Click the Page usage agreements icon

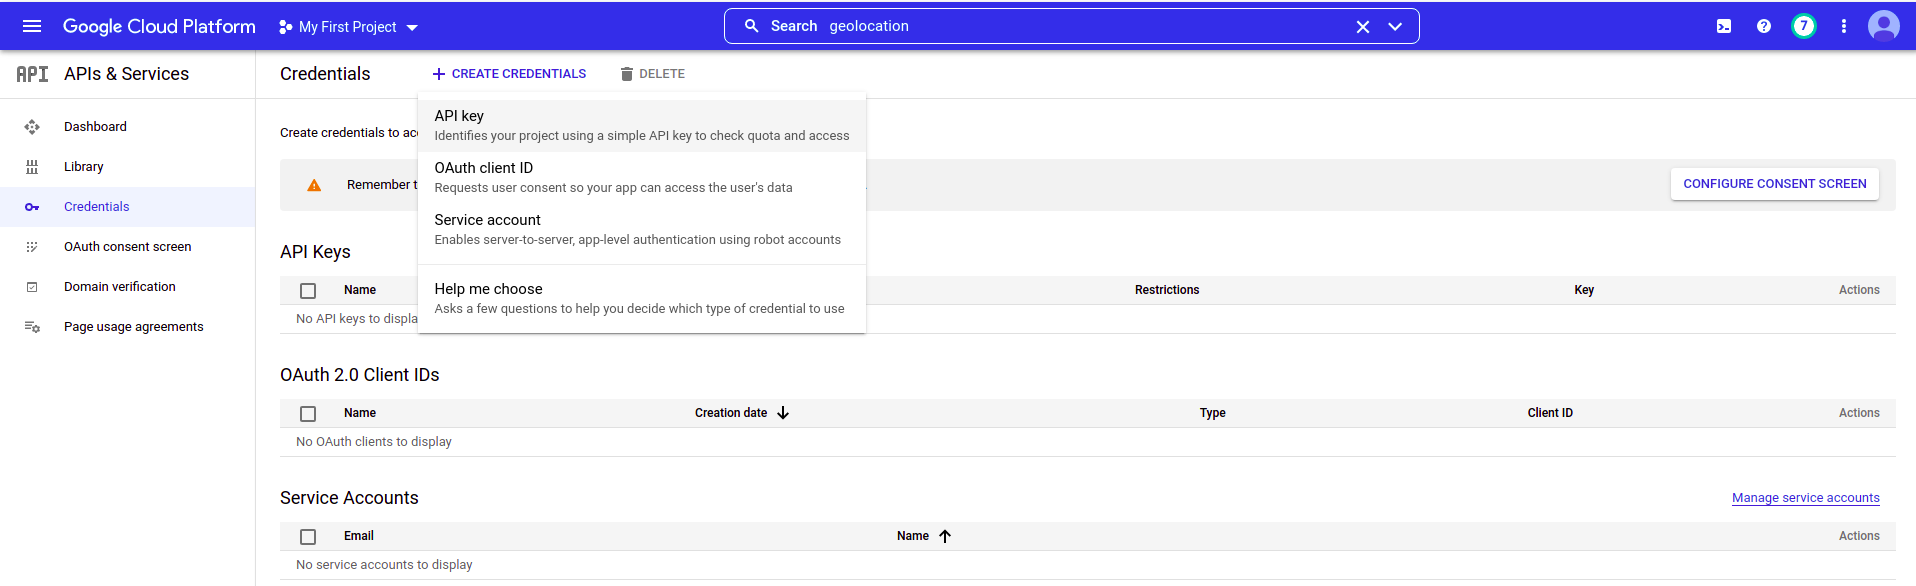[x=32, y=327]
